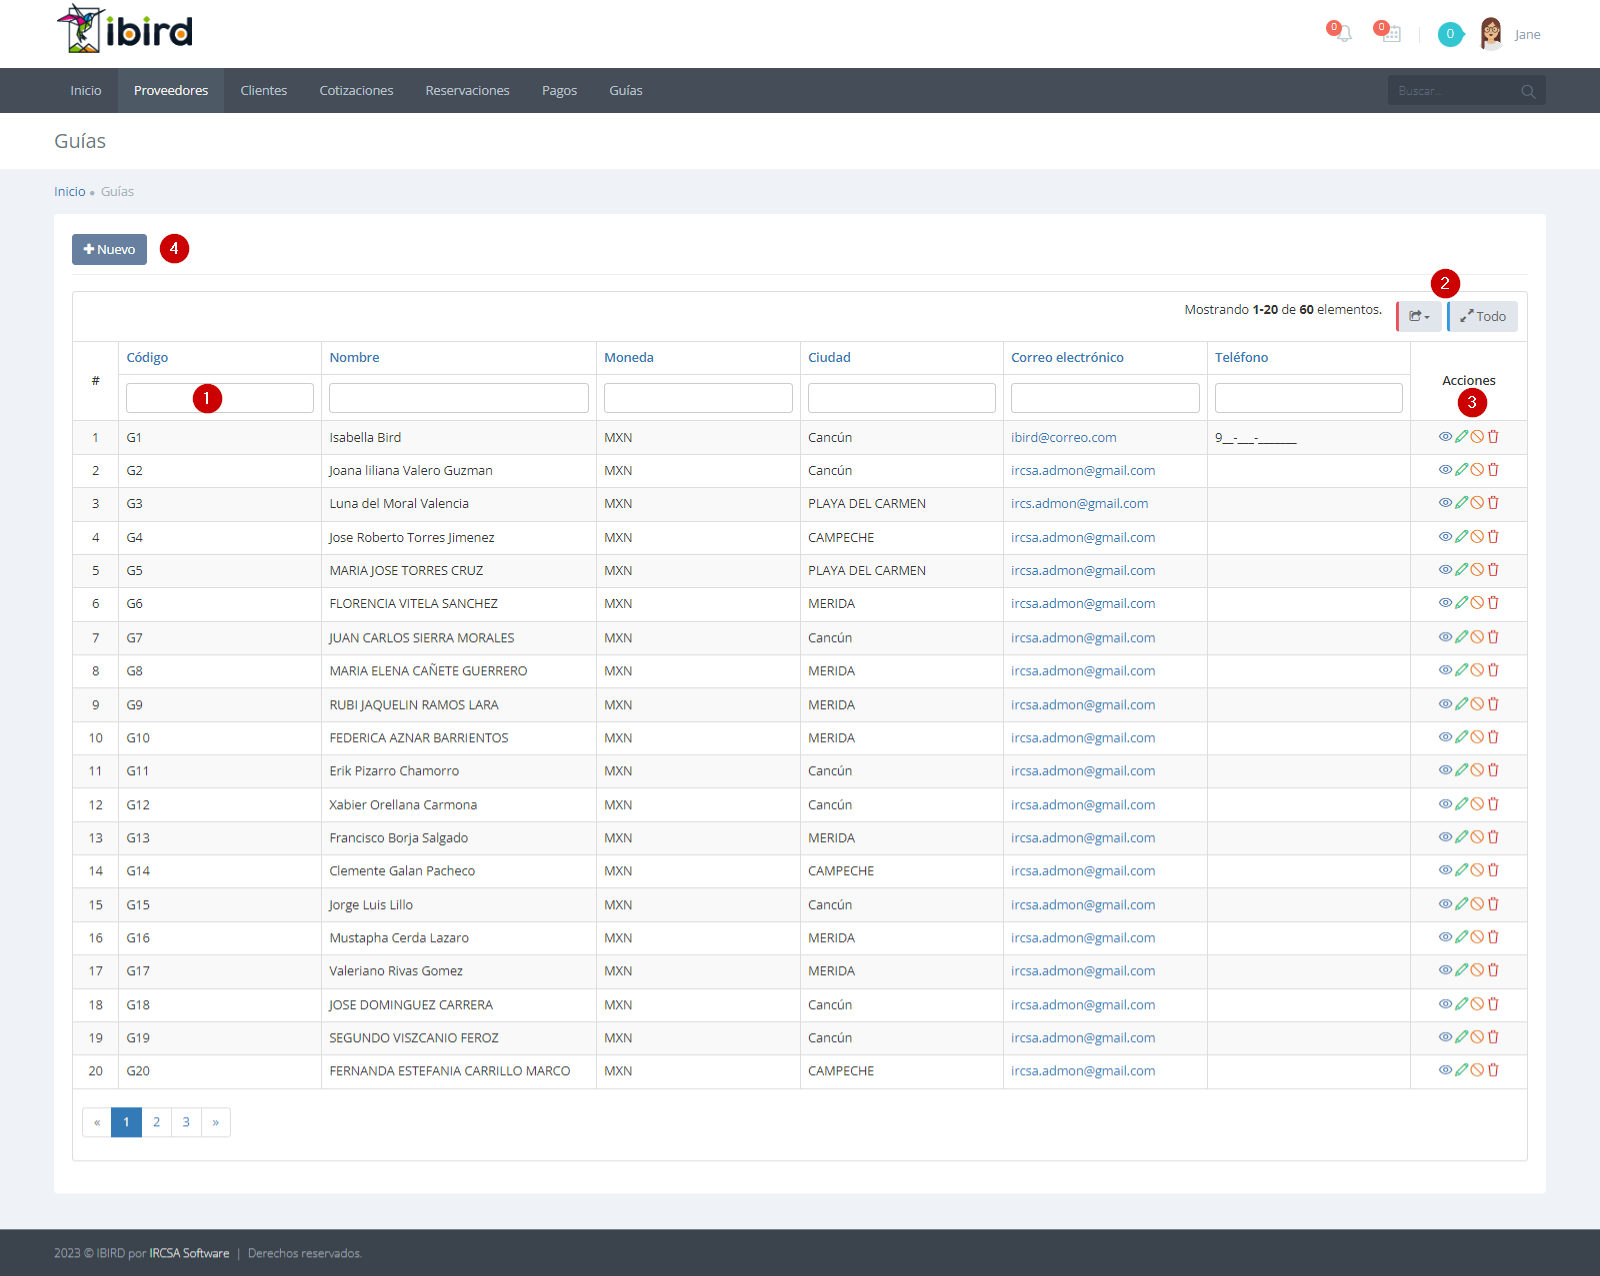Open the calendar alerts icon in header
1600x1276 pixels.
pyautogui.click(x=1391, y=34)
